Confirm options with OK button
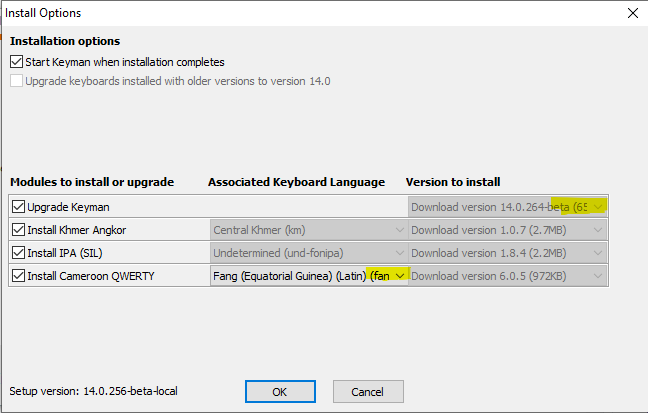The image size is (648, 413). 280,392
